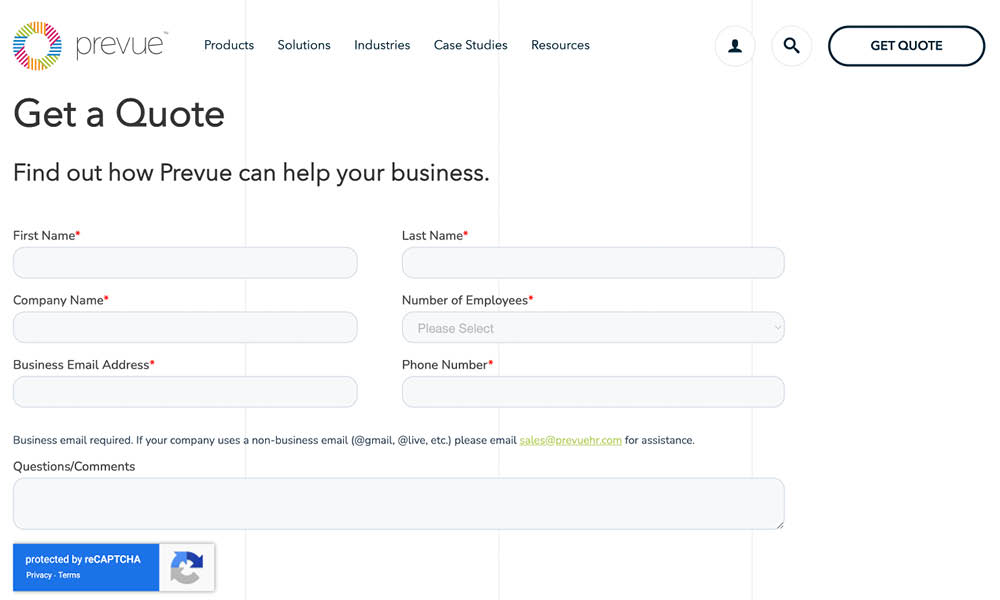The height and width of the screenshot is (600, 1000).
Task: Select Case Studies in the navigation
Action: (x=470, y=45)
